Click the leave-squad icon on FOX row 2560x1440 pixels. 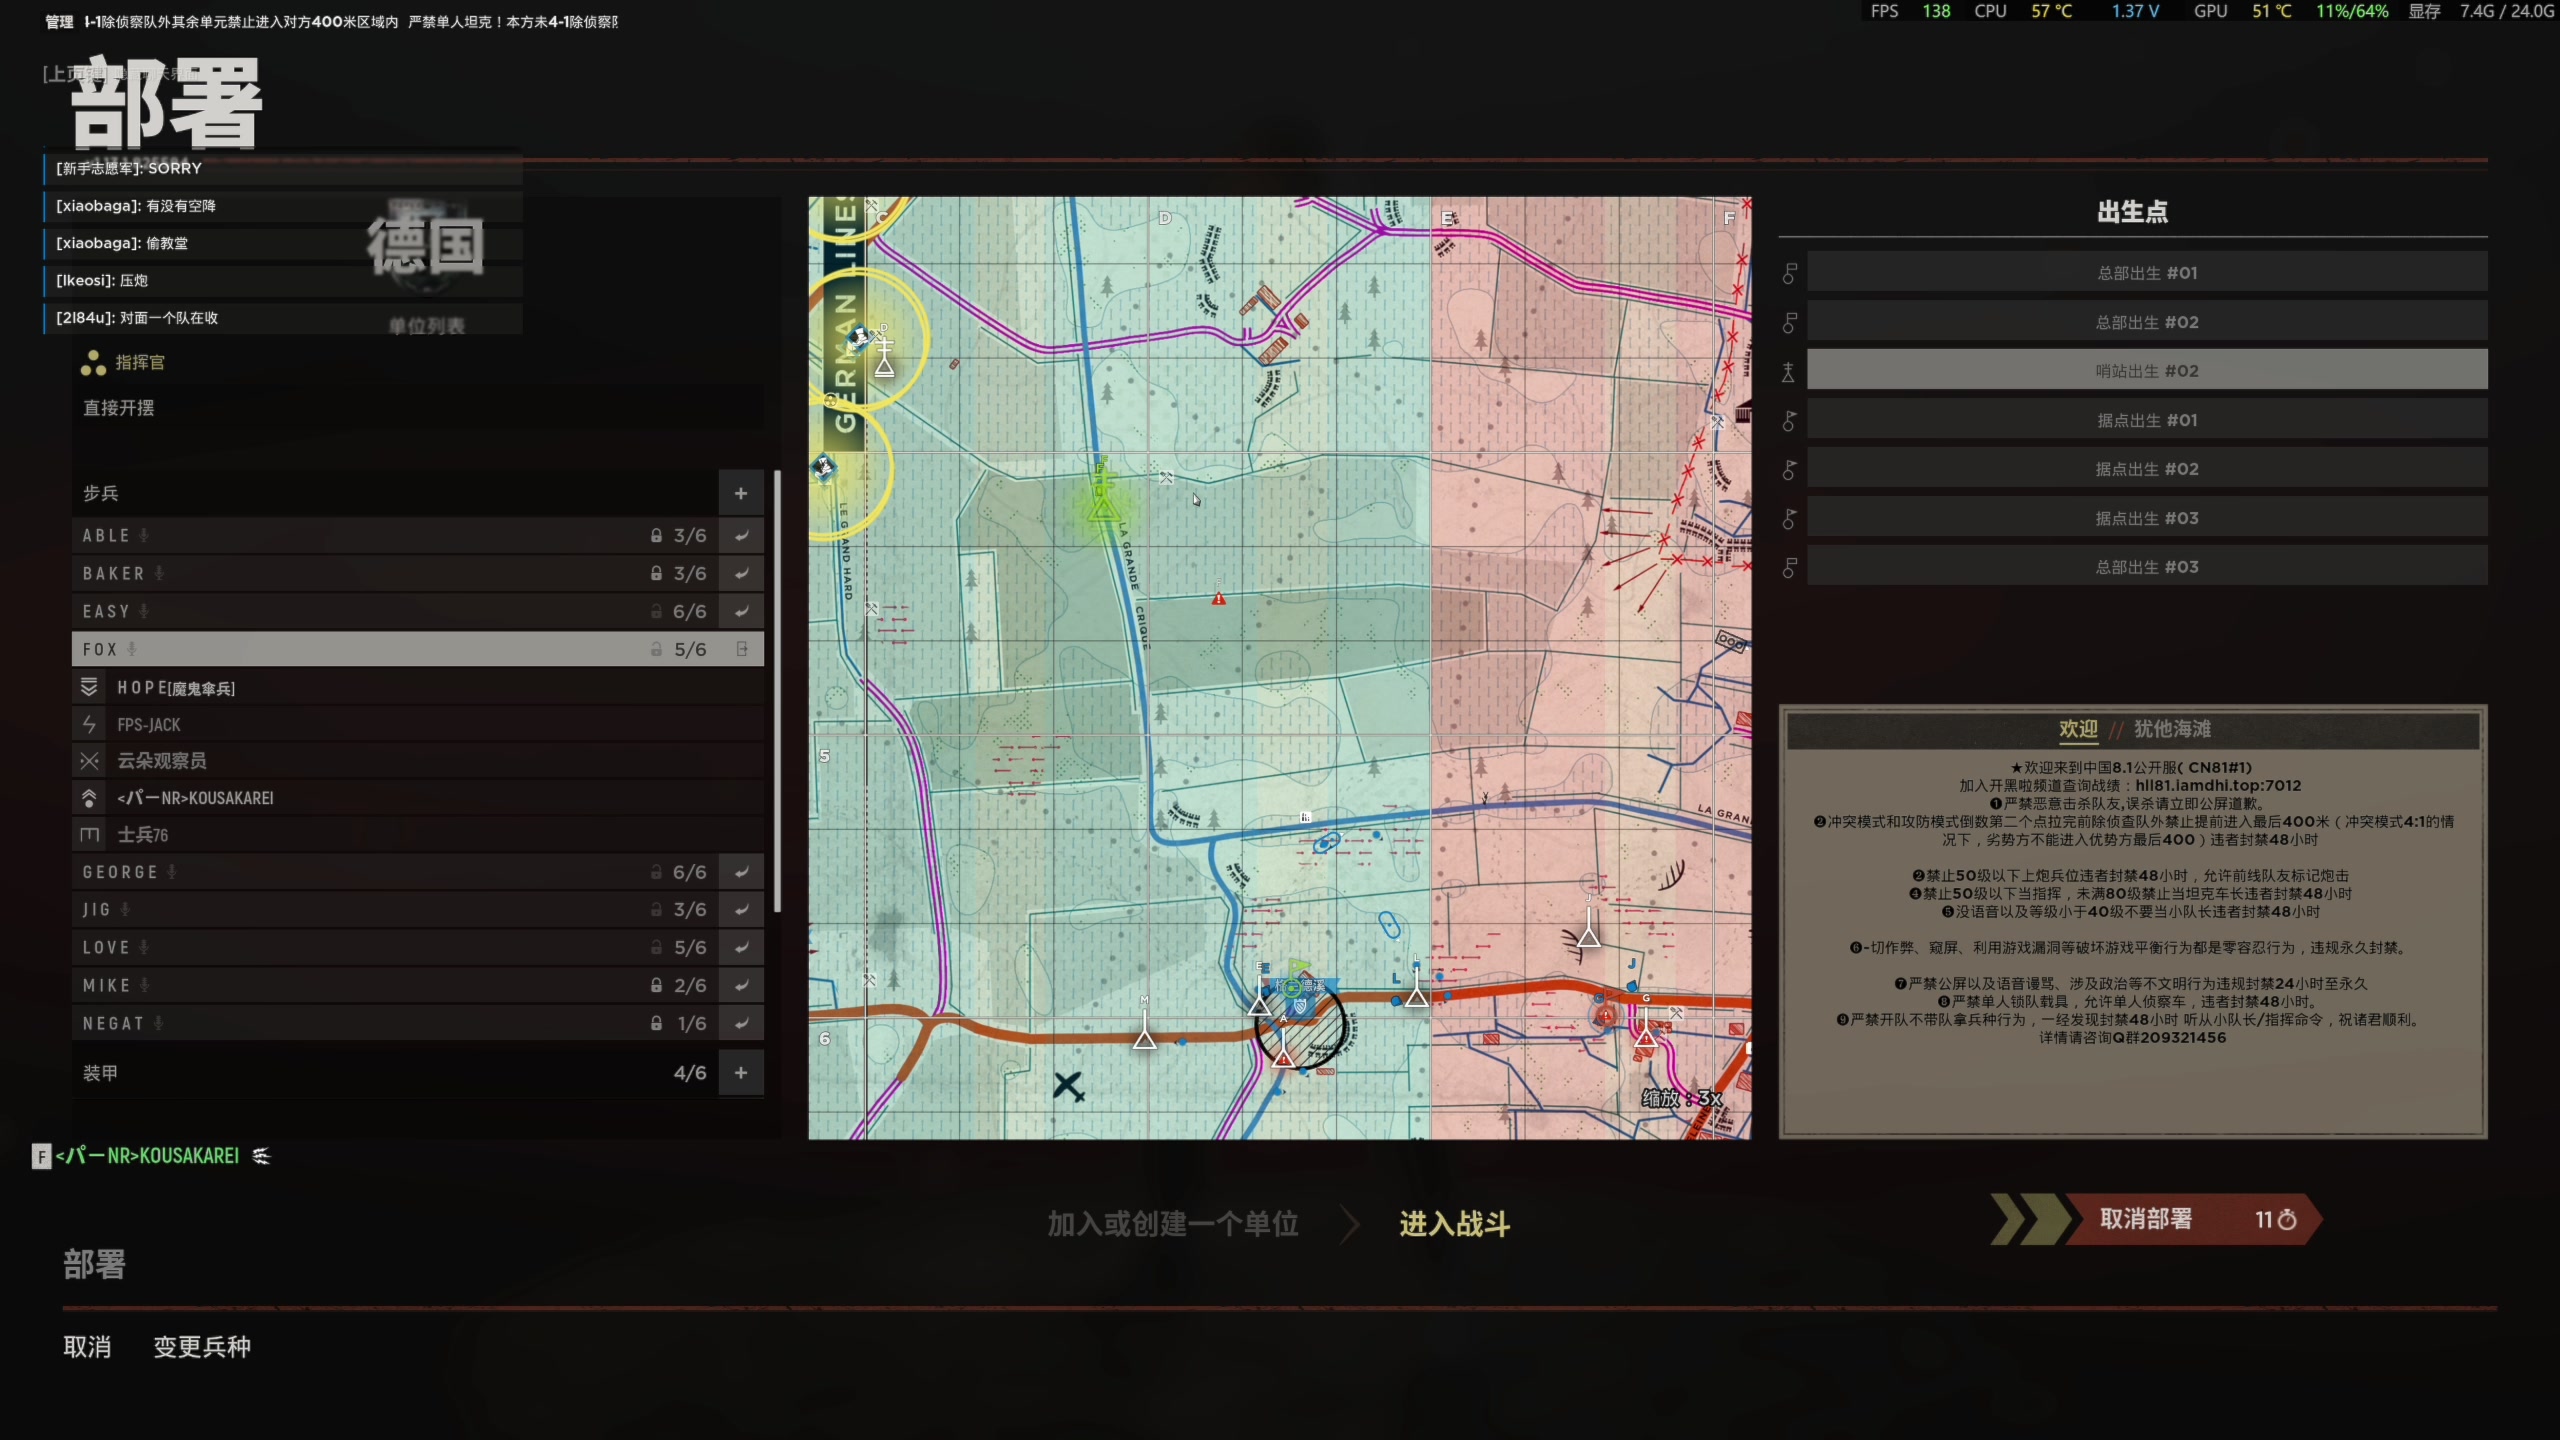pyautogui.click(x=742, y=649)
